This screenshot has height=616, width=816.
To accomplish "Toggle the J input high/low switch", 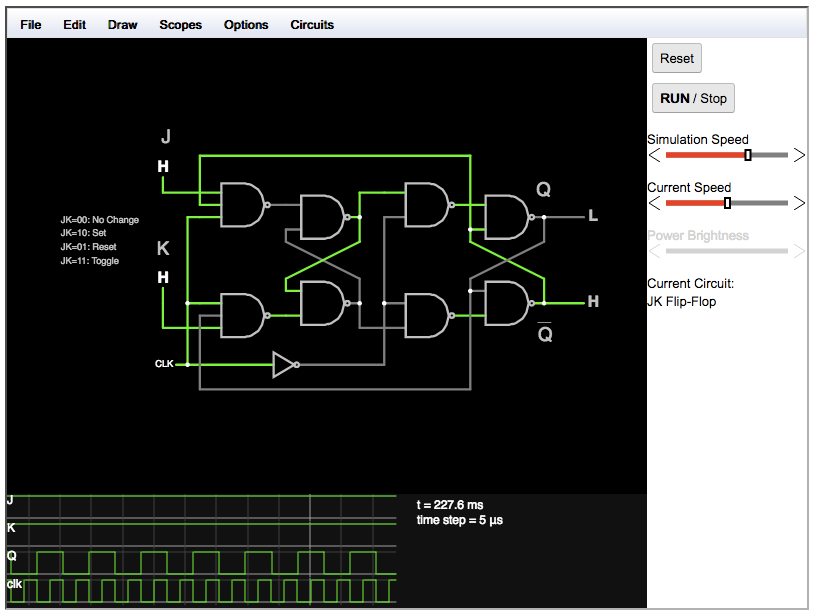I will pyautogui.click(x=163, y=166).
